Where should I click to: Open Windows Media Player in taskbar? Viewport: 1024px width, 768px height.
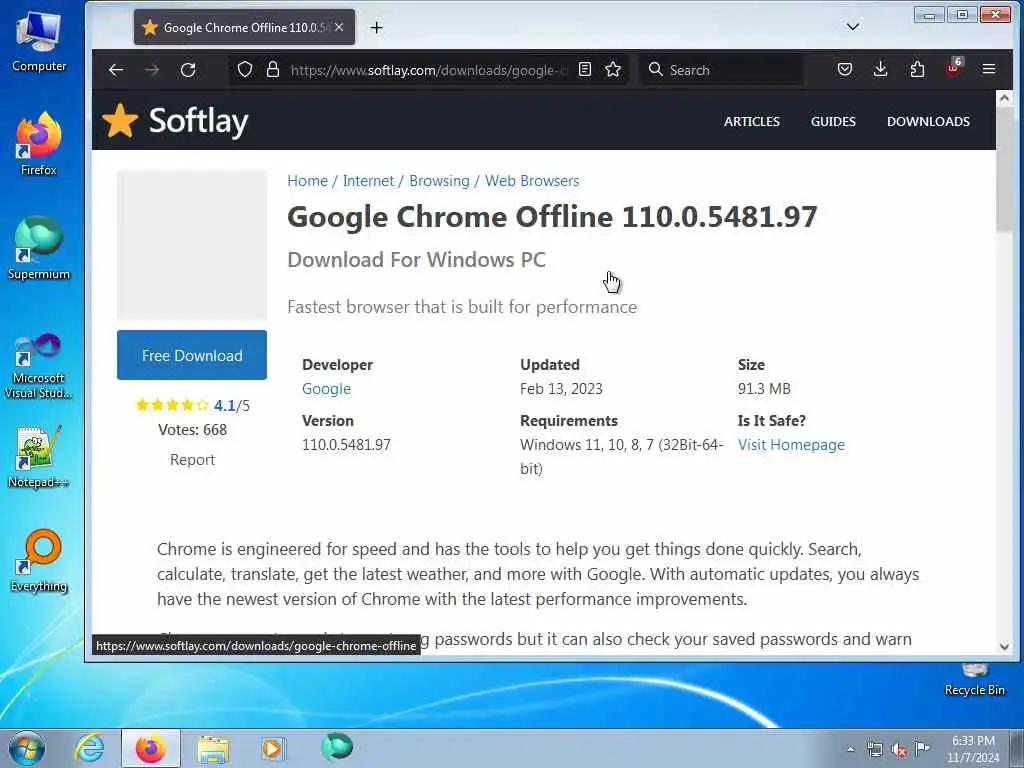tap(273, 748)
